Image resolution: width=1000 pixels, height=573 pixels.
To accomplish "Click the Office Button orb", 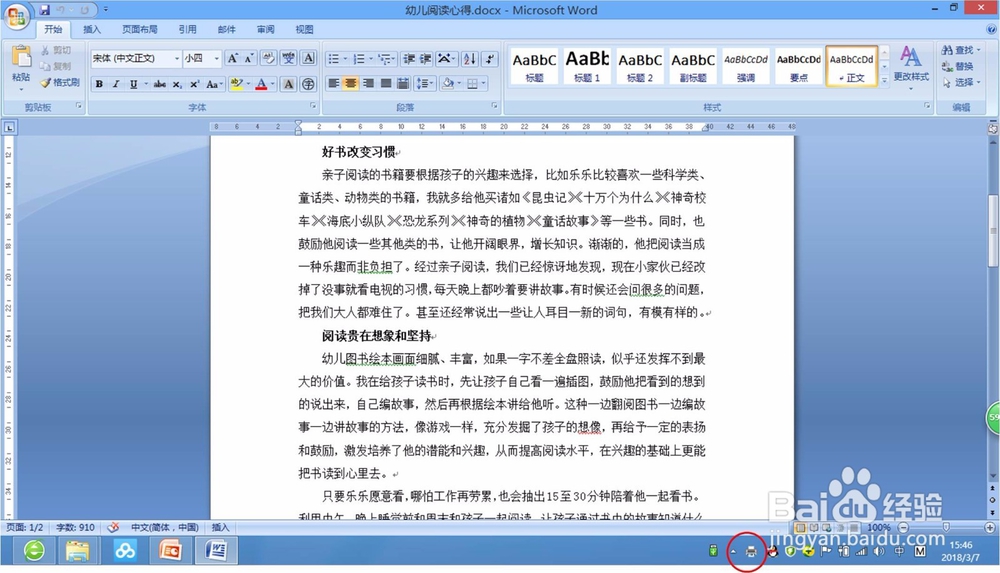I will (16, 16).
